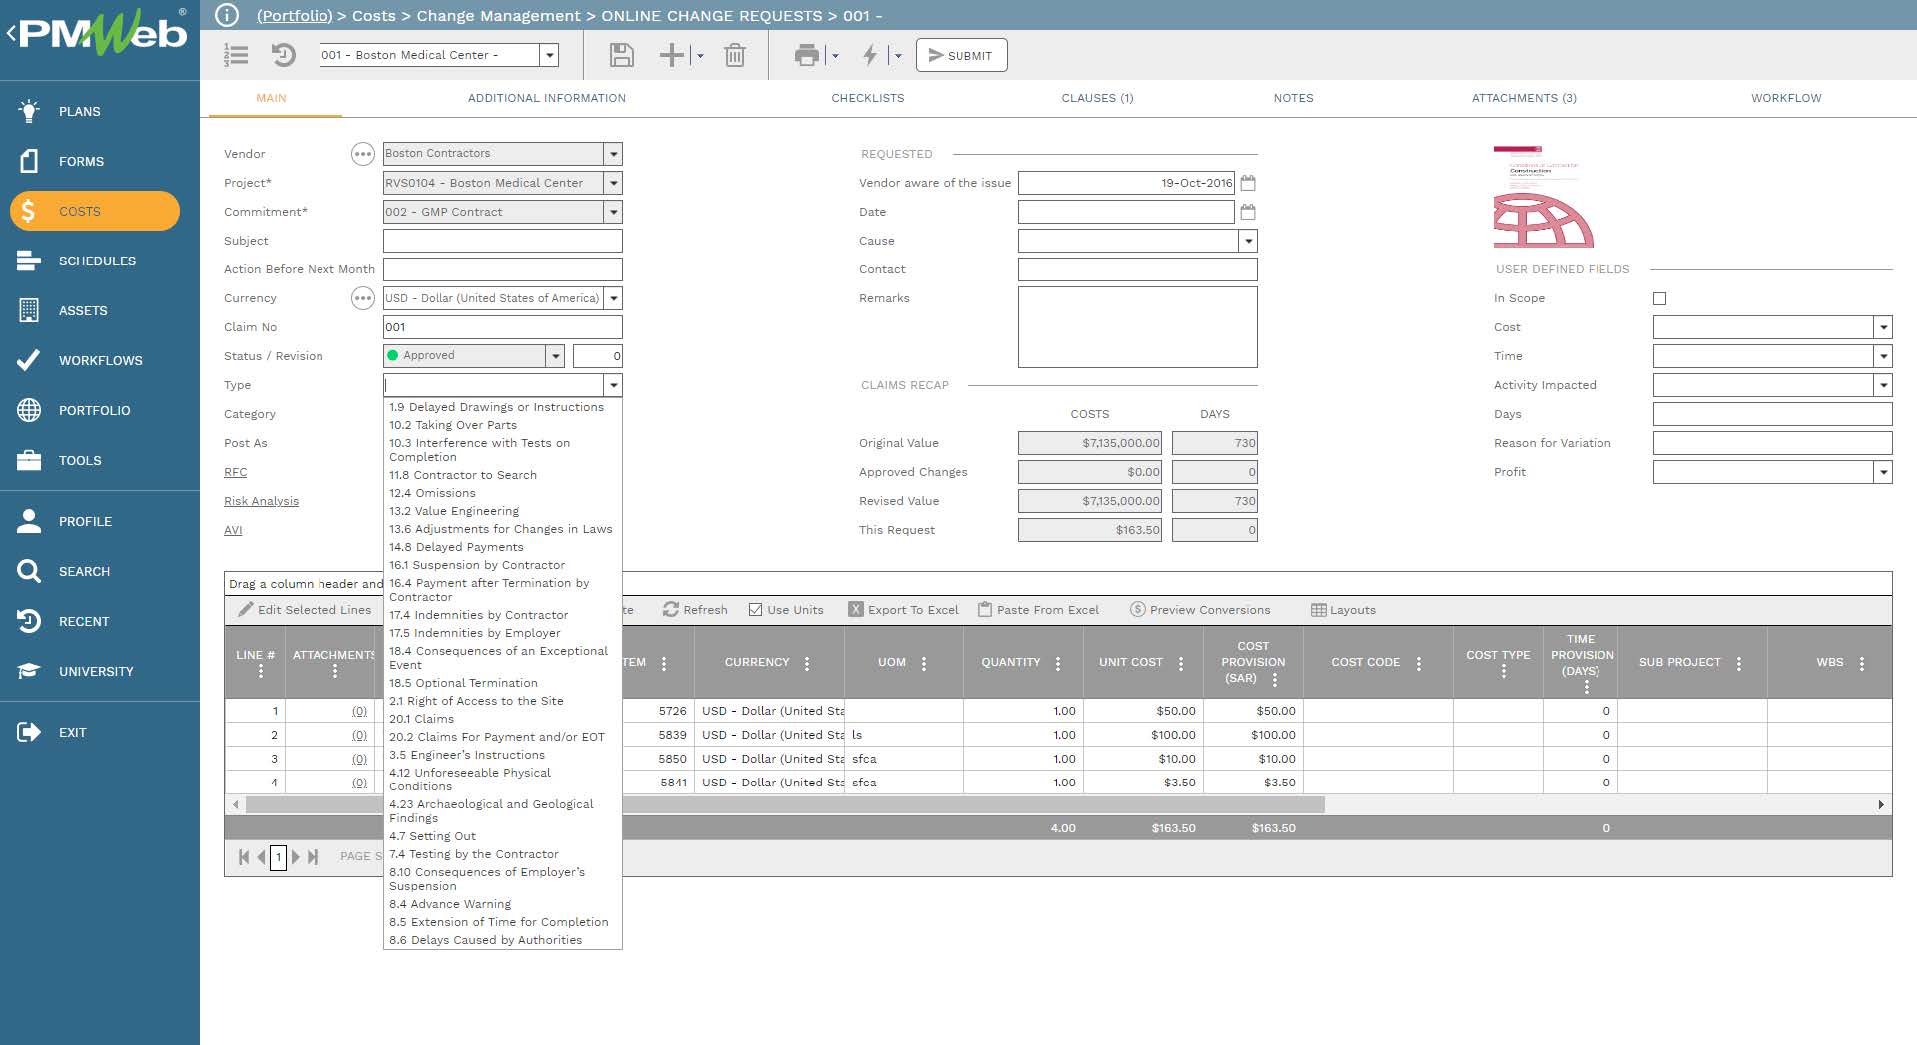Click the Submit button
The width and height of the screenshot is (1917, 1045).
tap(961, 55)
